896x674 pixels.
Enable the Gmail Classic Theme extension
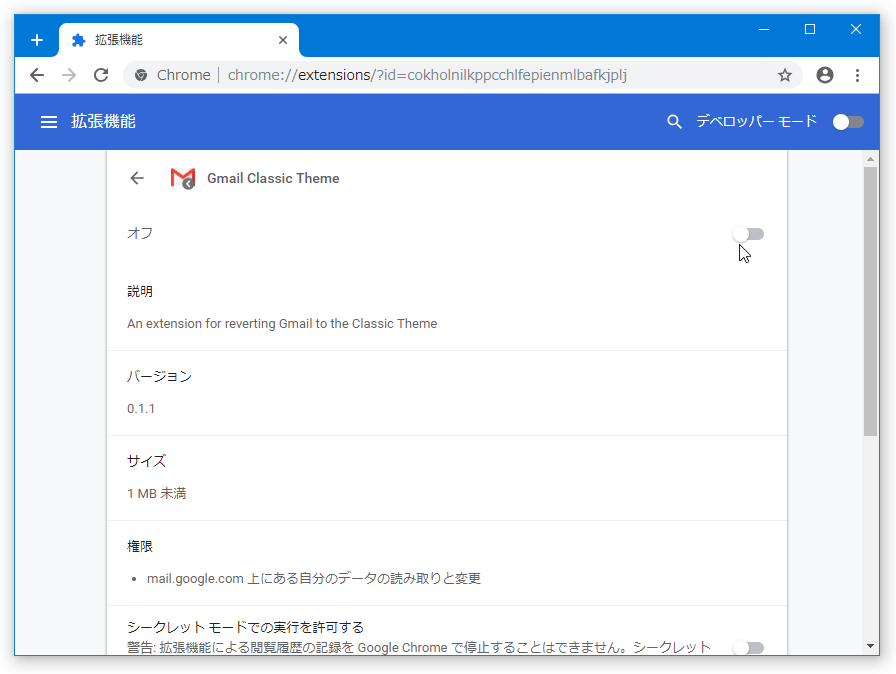click(748, 234)
